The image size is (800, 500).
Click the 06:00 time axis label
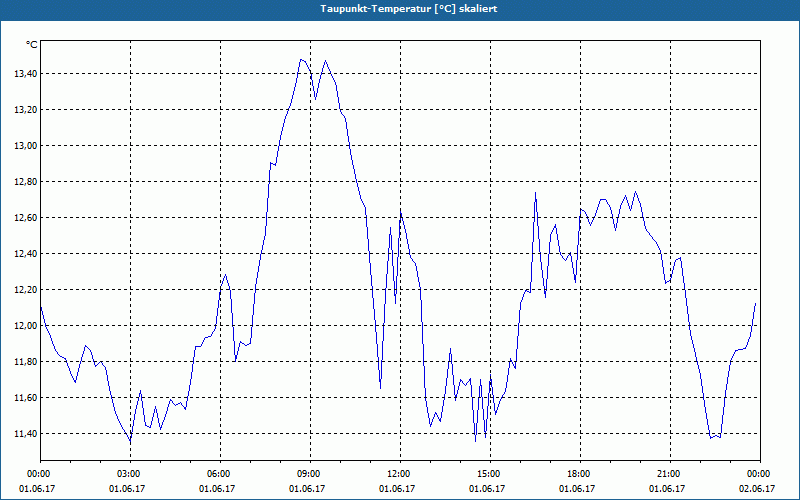point(220,474)
